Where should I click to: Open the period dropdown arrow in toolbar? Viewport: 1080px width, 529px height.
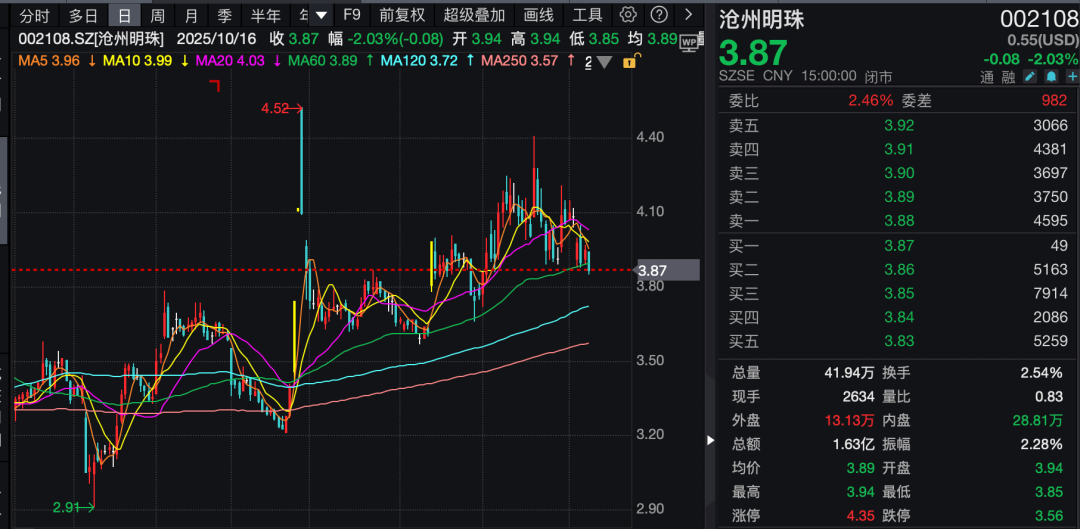(x=320, y=15)
